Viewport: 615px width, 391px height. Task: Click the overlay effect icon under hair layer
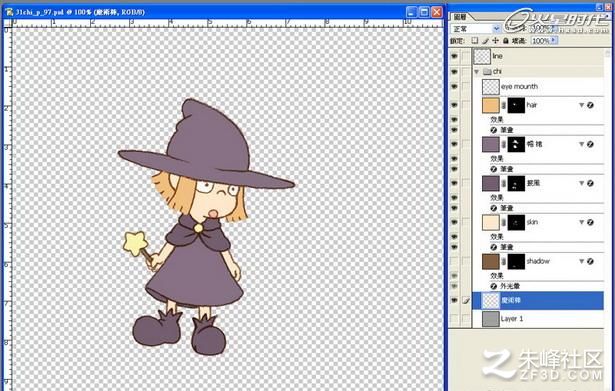click(x=494, y=130)
